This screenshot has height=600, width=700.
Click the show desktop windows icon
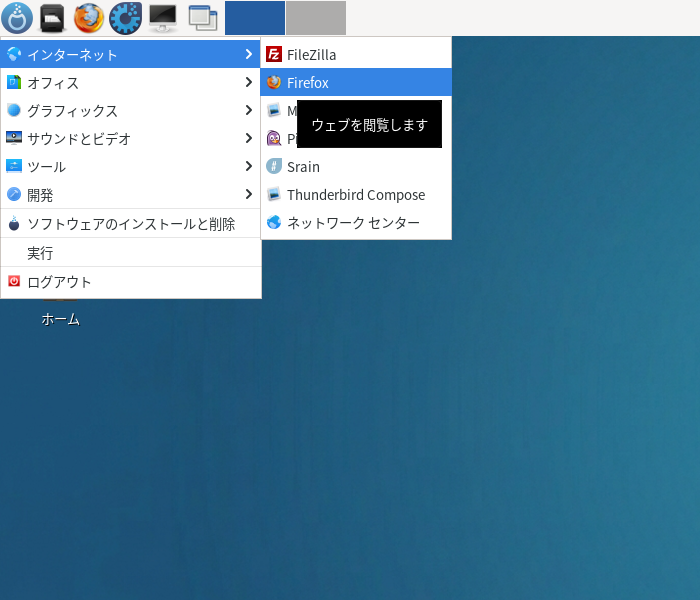pos(203,18)
